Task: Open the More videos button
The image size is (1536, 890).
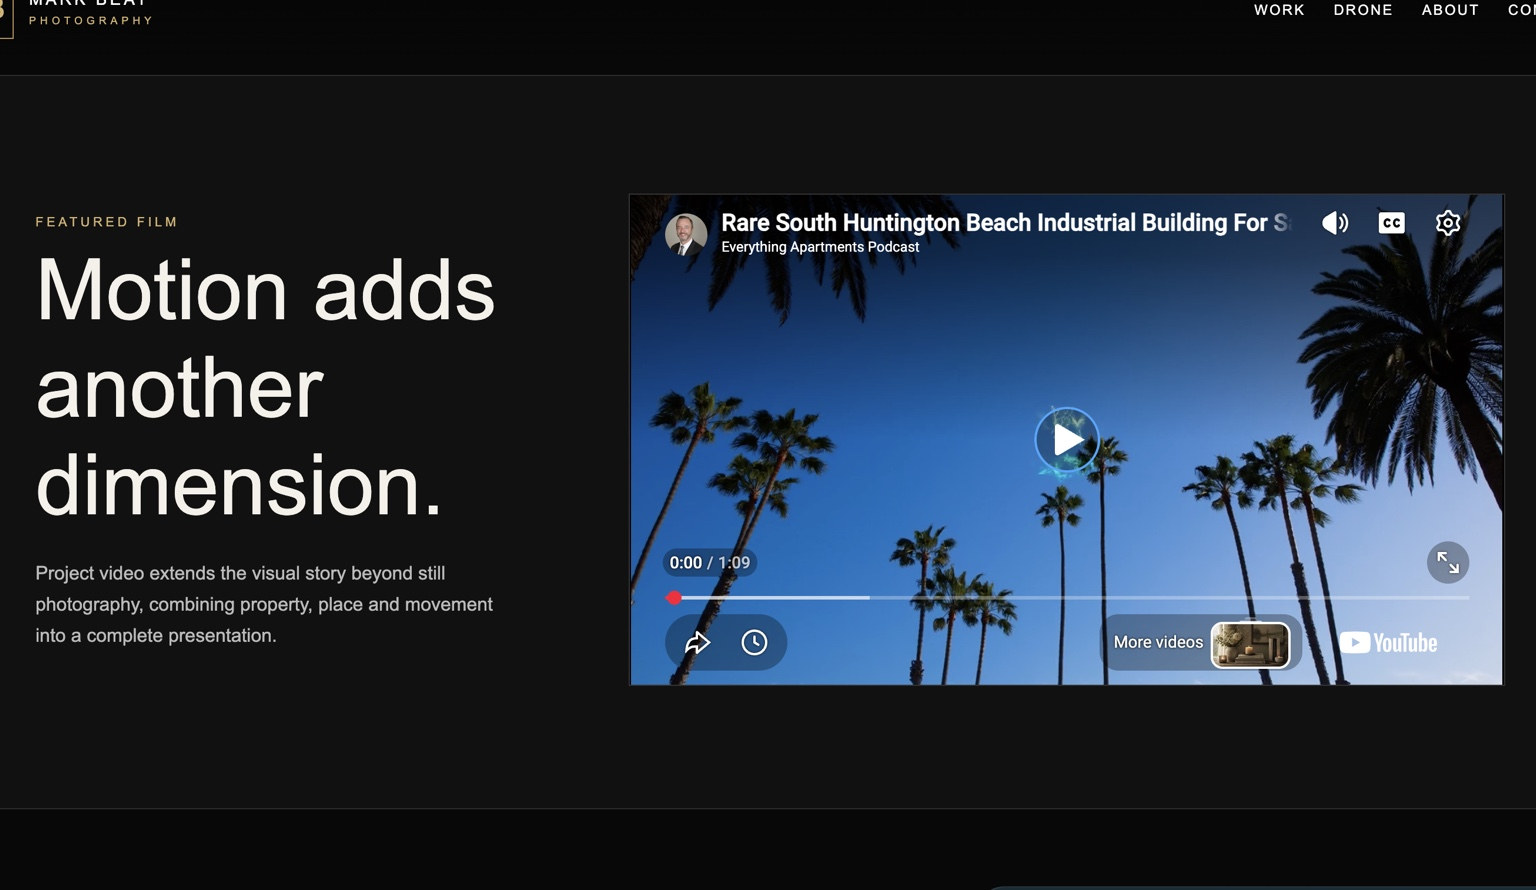Action: click(x=1201, y=643)
